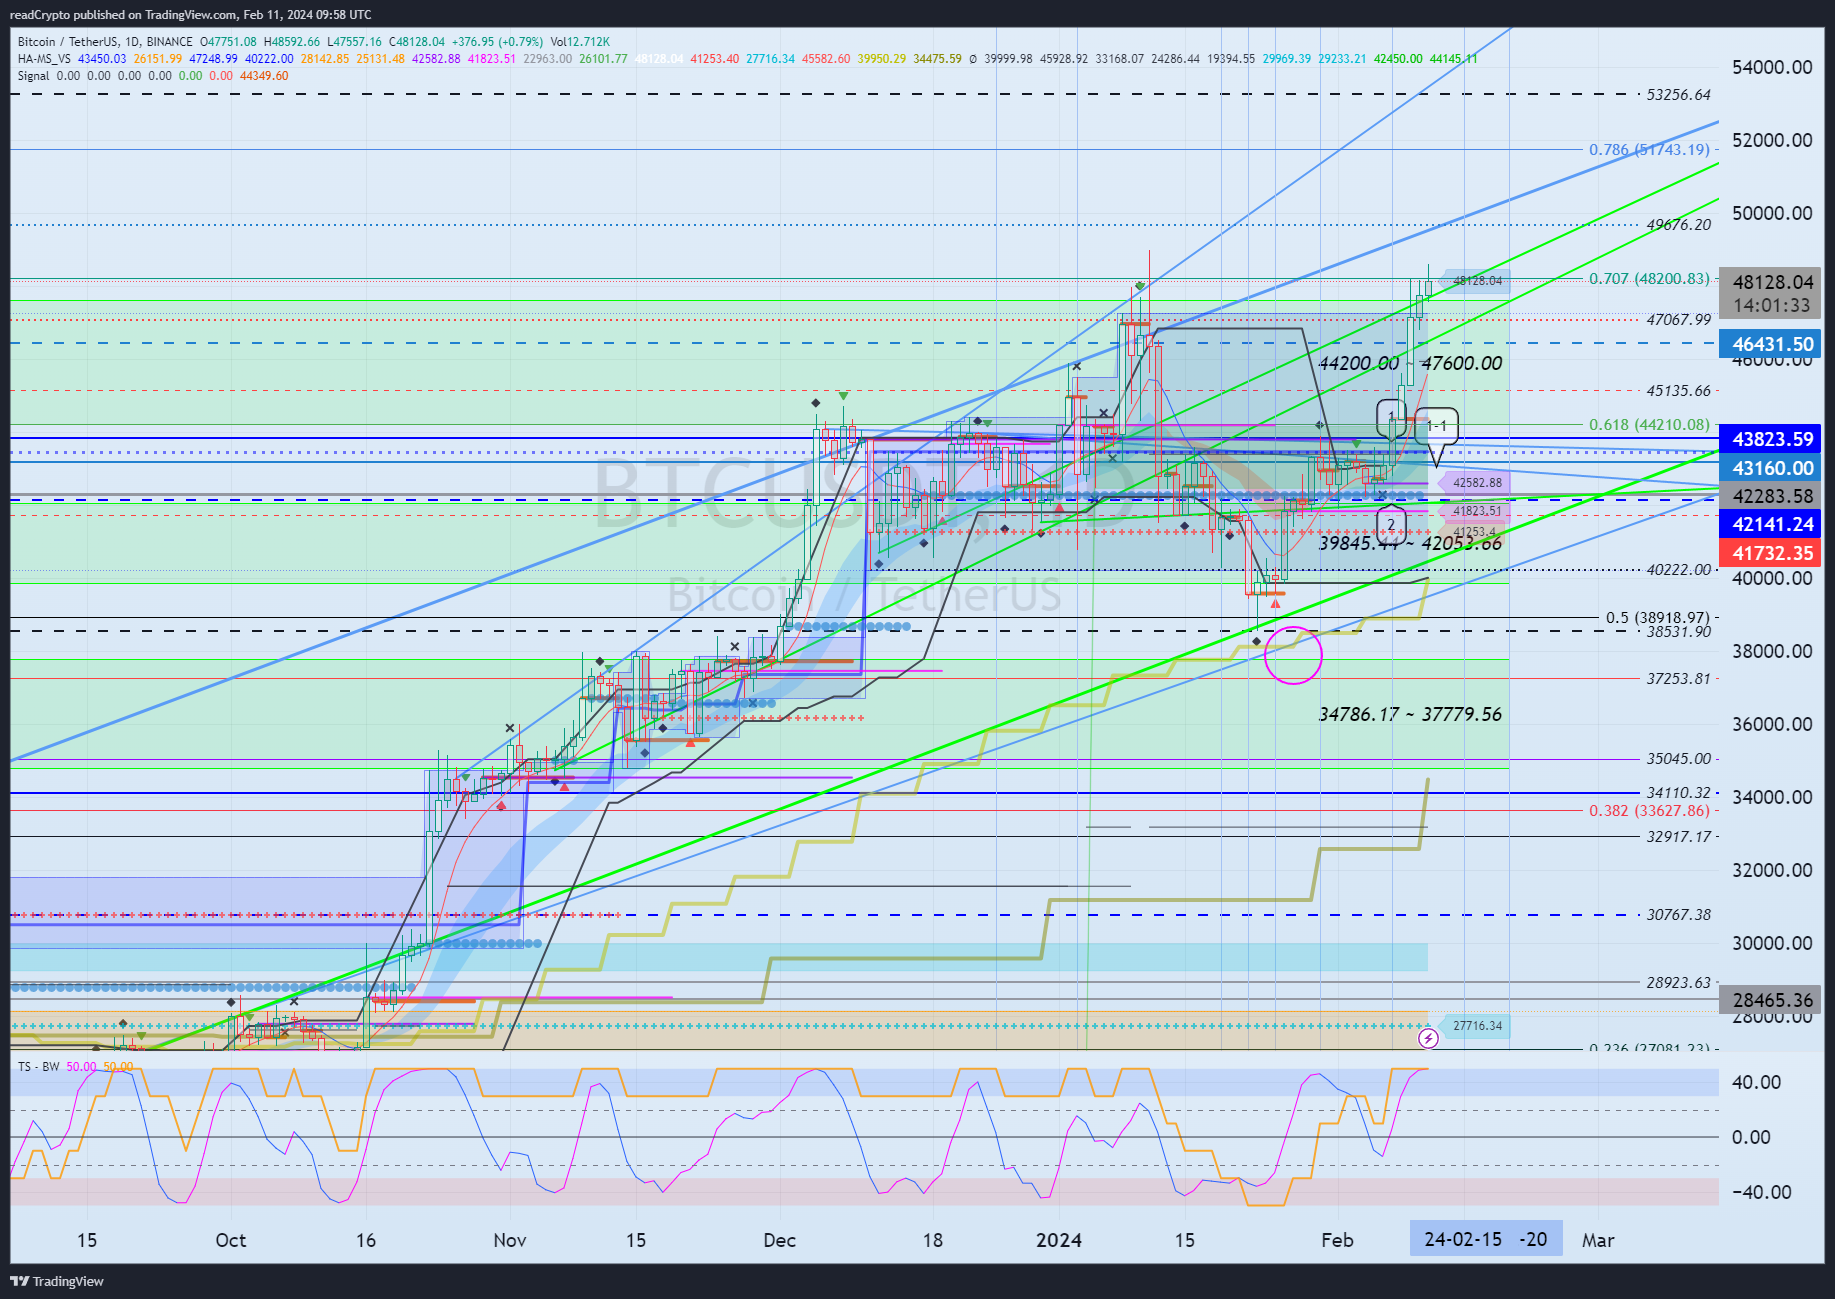
Task: Select the 38531.90 line label
Action: pyautogui.click(x=1678, y=632)
